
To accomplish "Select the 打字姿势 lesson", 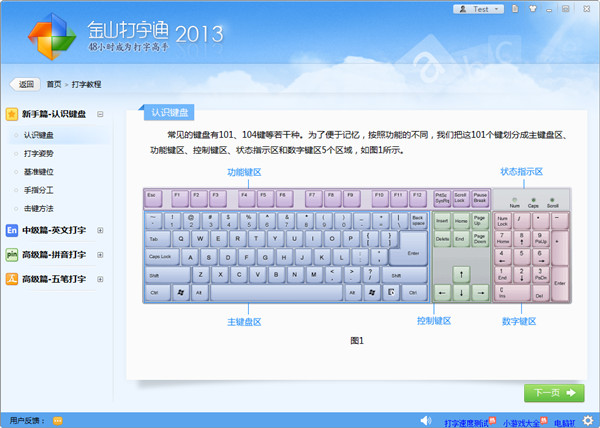I will tap(39, 153).
